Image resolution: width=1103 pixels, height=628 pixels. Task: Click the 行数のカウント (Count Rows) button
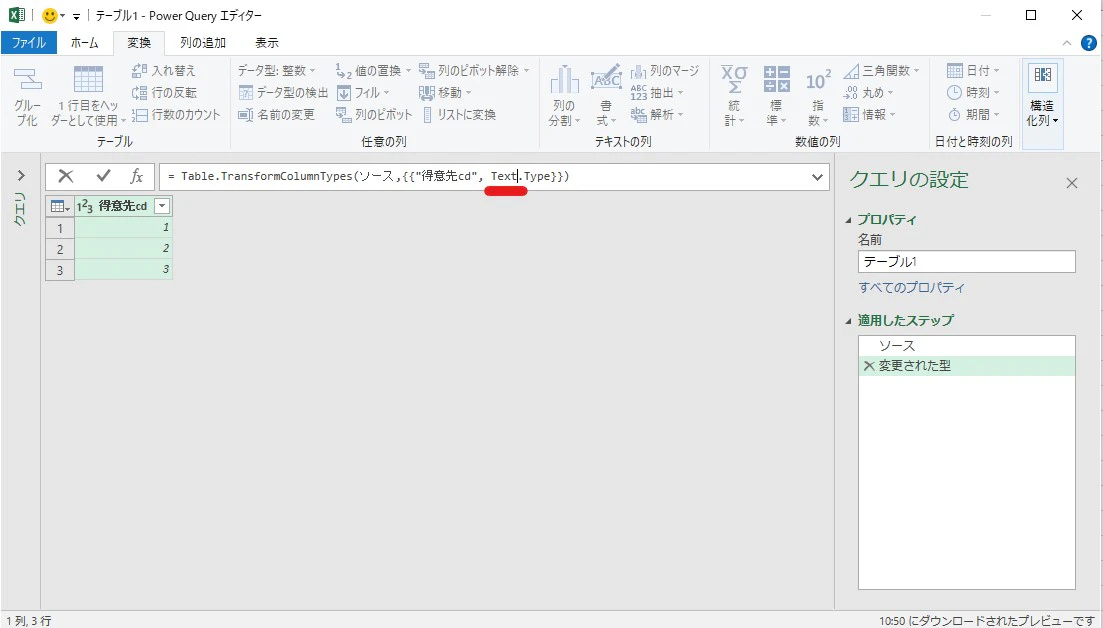[176, 115]
